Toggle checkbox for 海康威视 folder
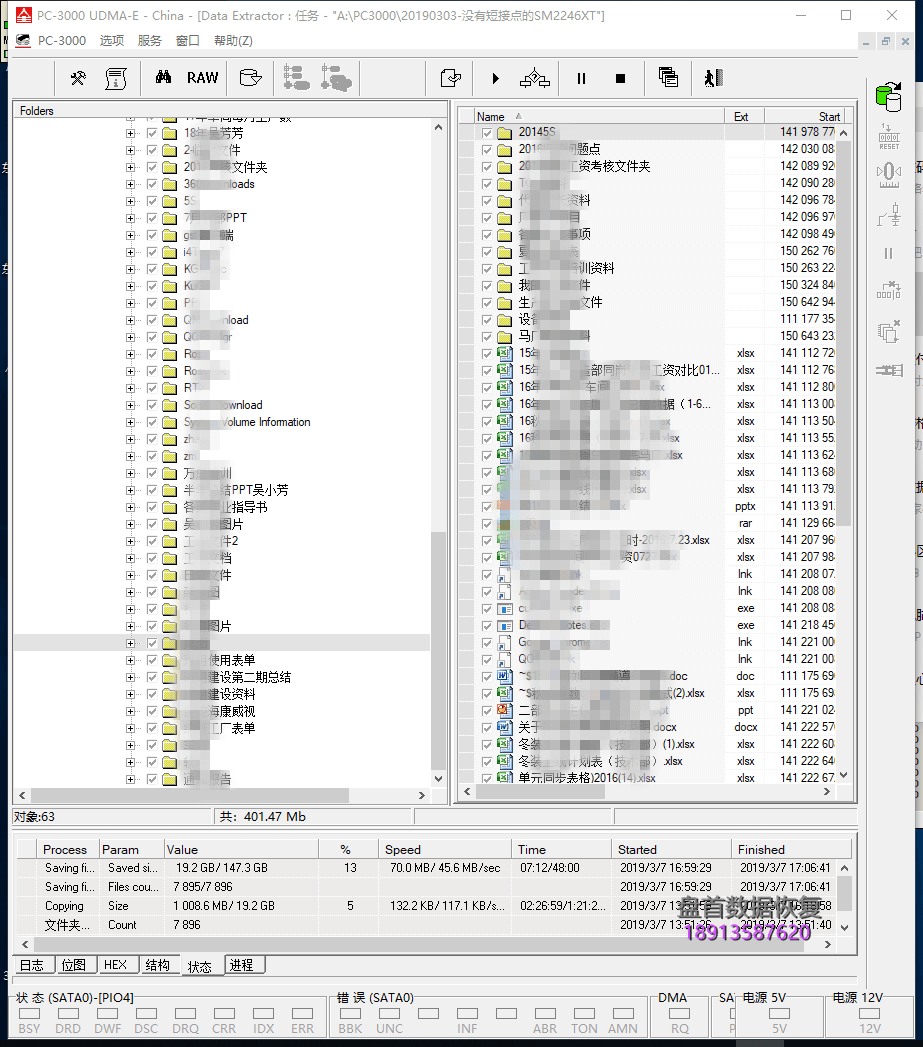This screenshot has height=1047, width=923. (x=152, y=712)
